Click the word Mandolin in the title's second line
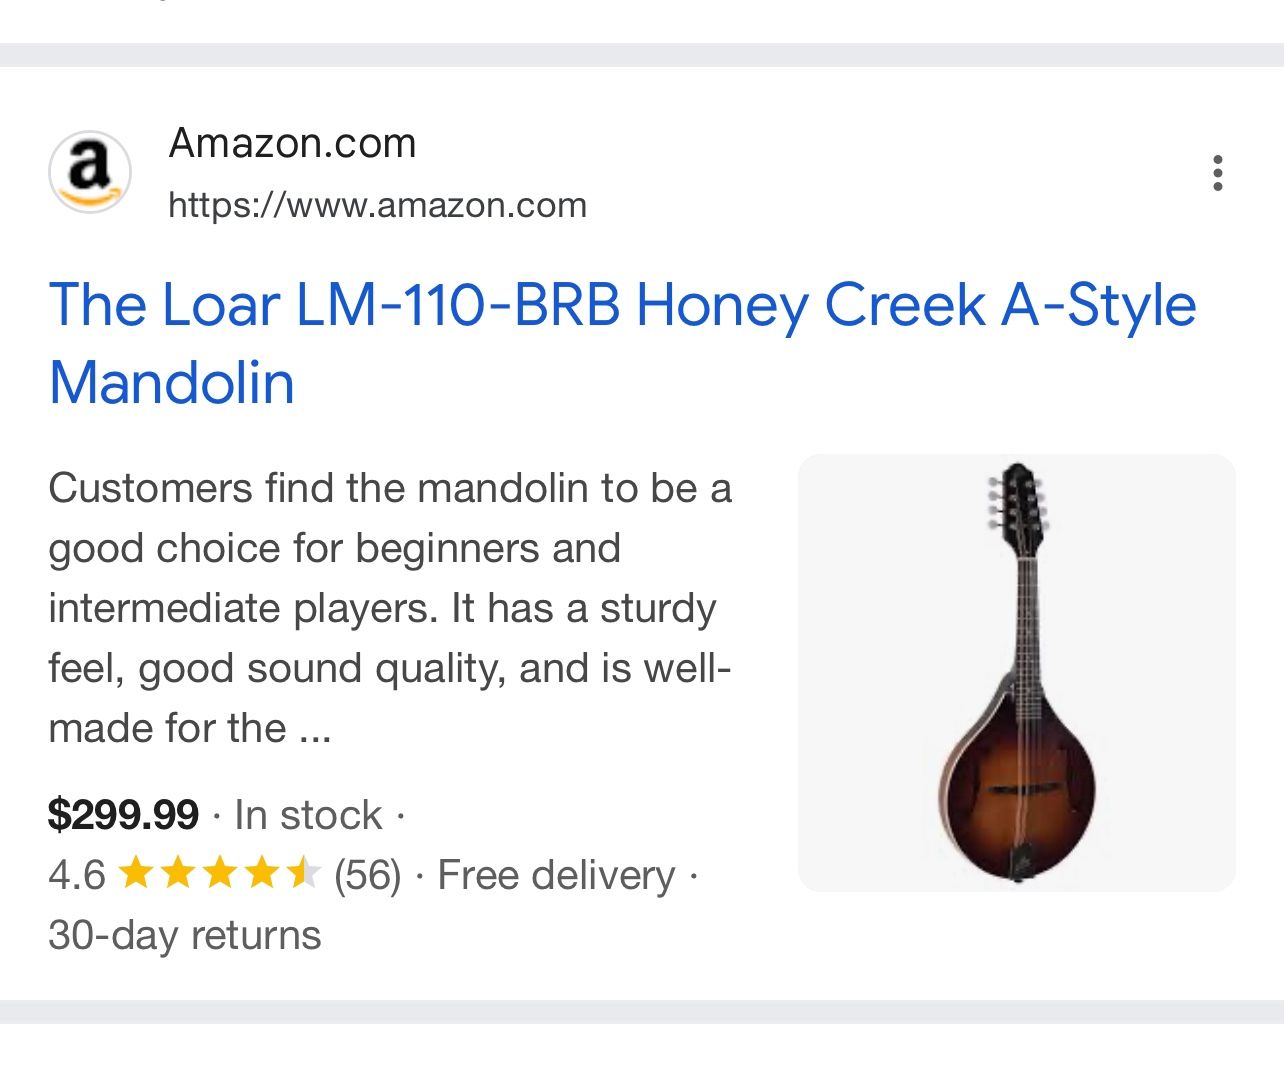 [x=172, y=383]
